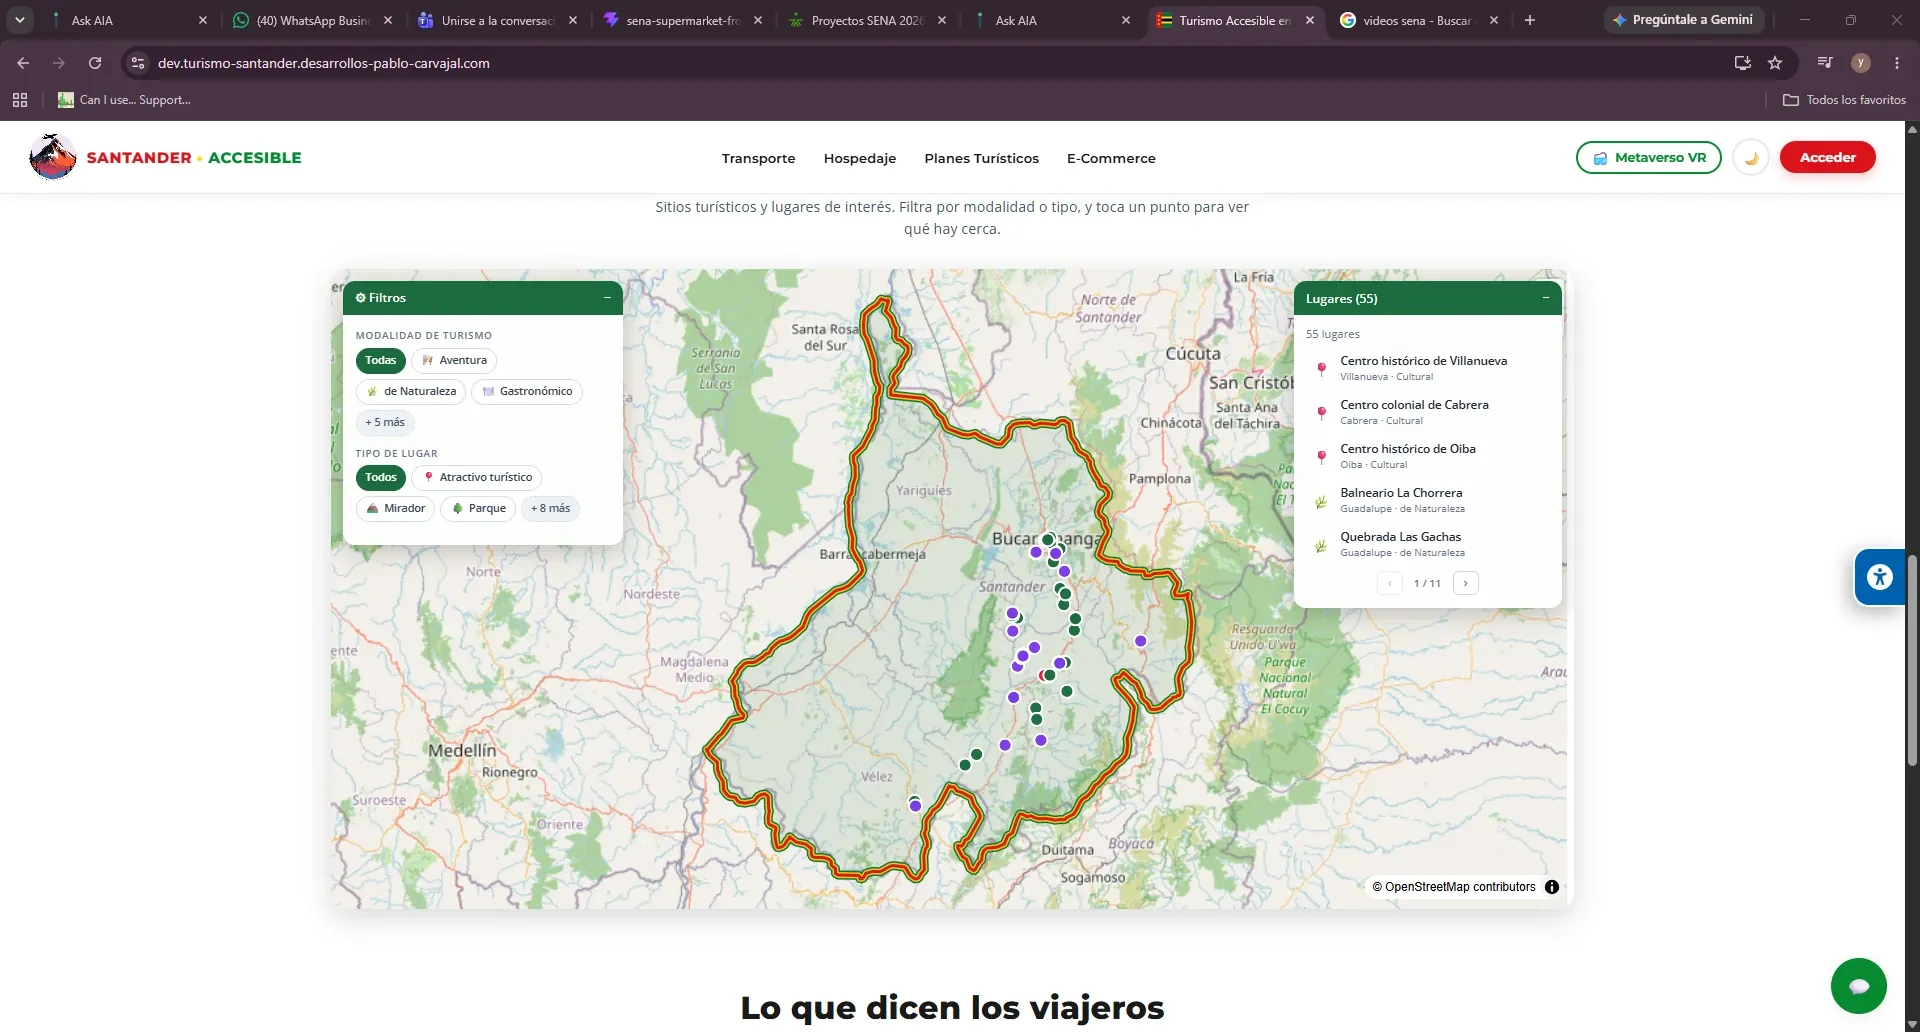Open the bookmarks apps grid icon
Viewport: 1920px width, 1032px height.
coord(20,100)
